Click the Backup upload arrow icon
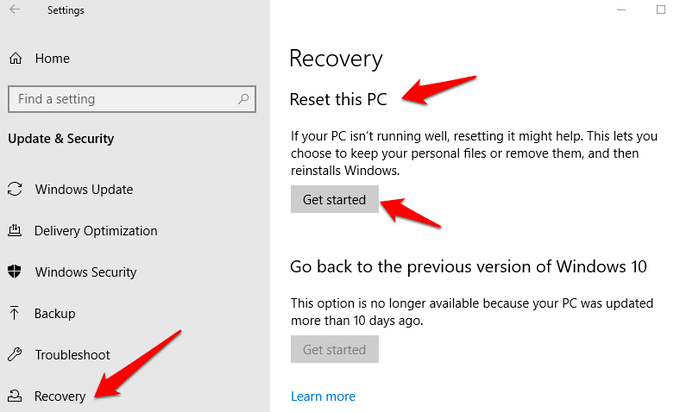The height and width of the screenshot is (412, 680). [16, 314]
